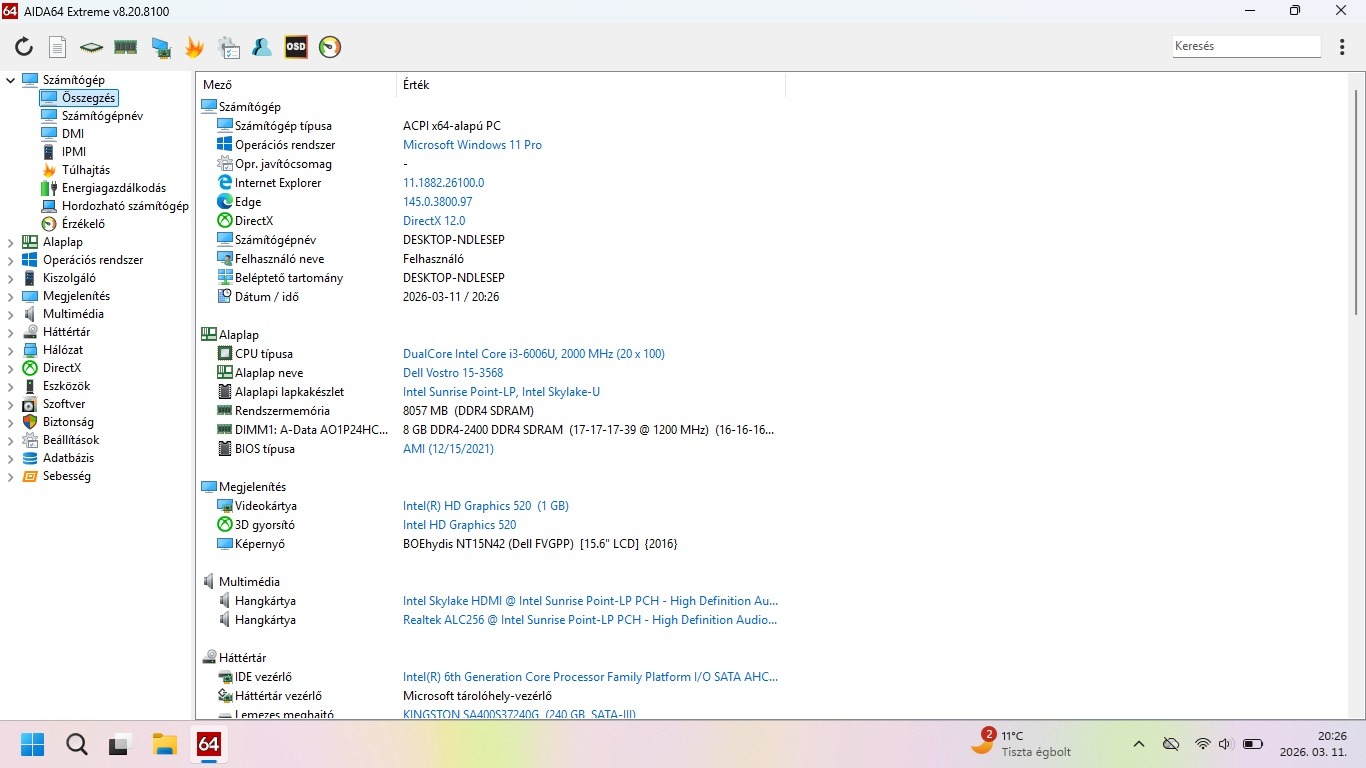The height and width of the screenshot is (768, 1366).
Task: Select the Számítógépnév row in details list
Action: [x=490, y=240]
